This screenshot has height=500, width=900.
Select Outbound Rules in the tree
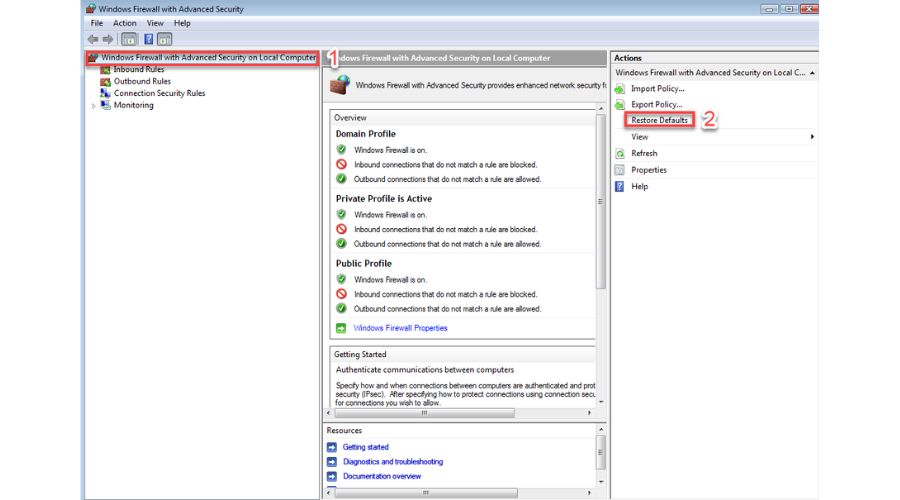pyautogui.click(x=142, y=82)
